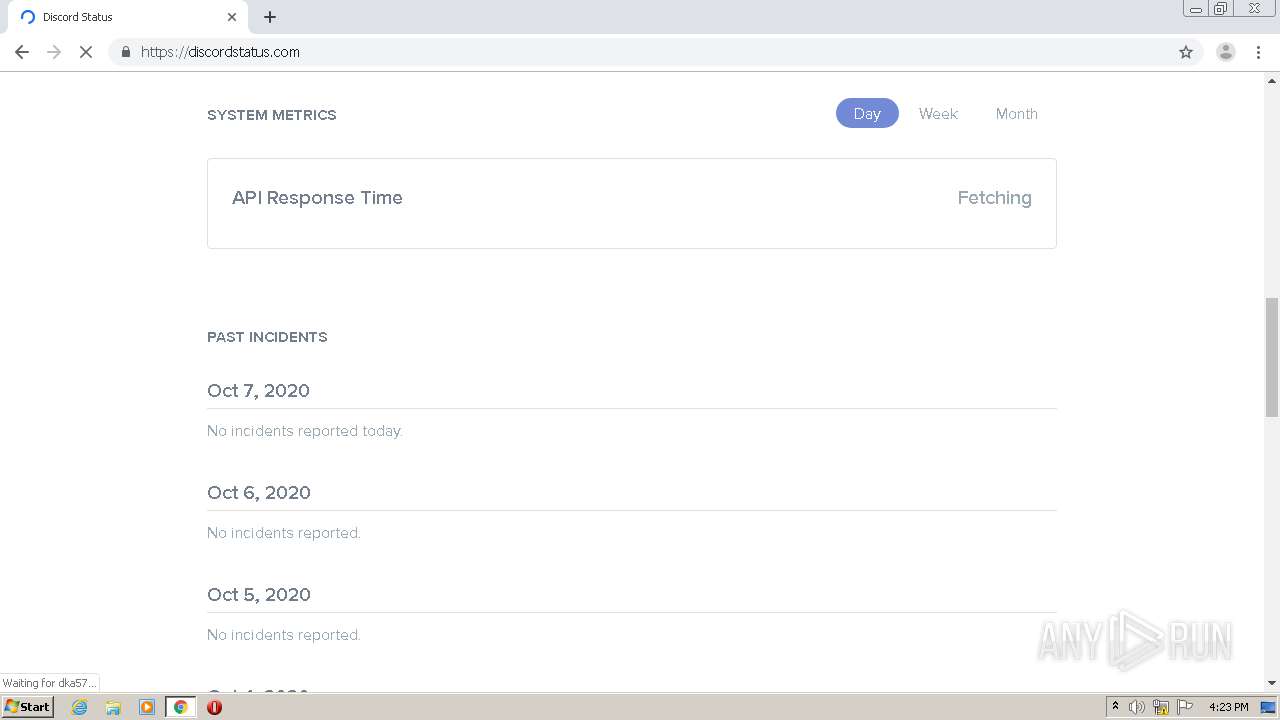Click the page vertical scrollbar thumb

[1272, 357]
